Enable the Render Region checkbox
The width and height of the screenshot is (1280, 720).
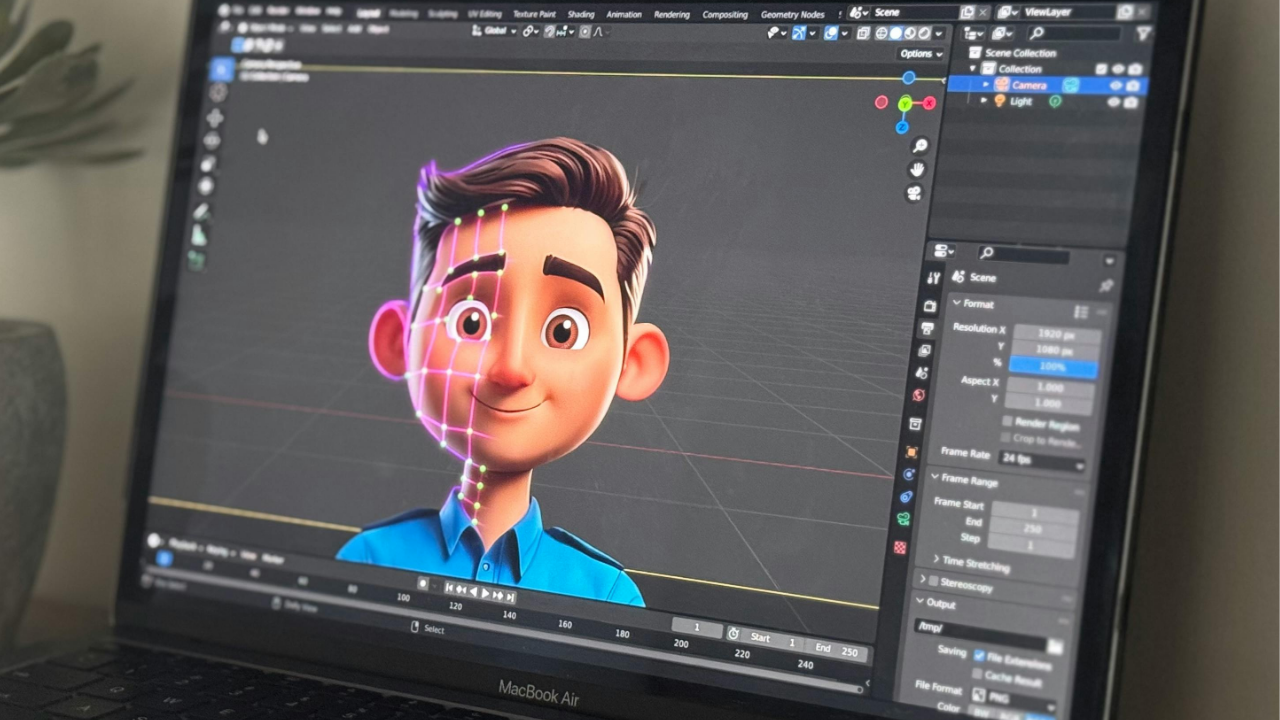(1007, 423)
